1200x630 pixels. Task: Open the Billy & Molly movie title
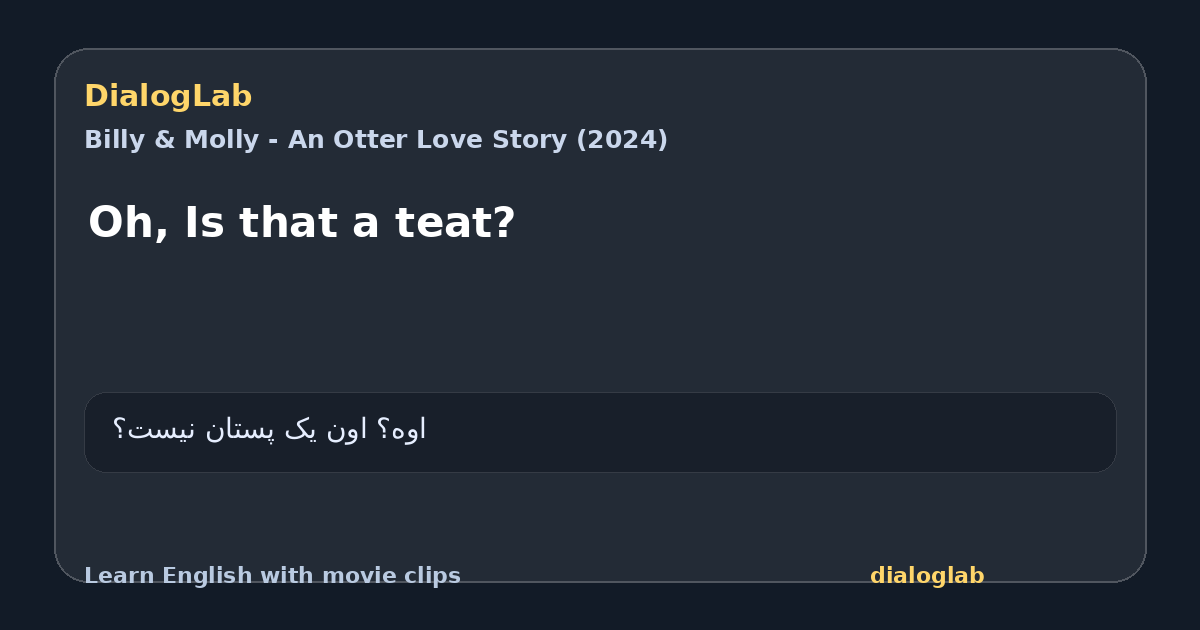tap(376, 140)
